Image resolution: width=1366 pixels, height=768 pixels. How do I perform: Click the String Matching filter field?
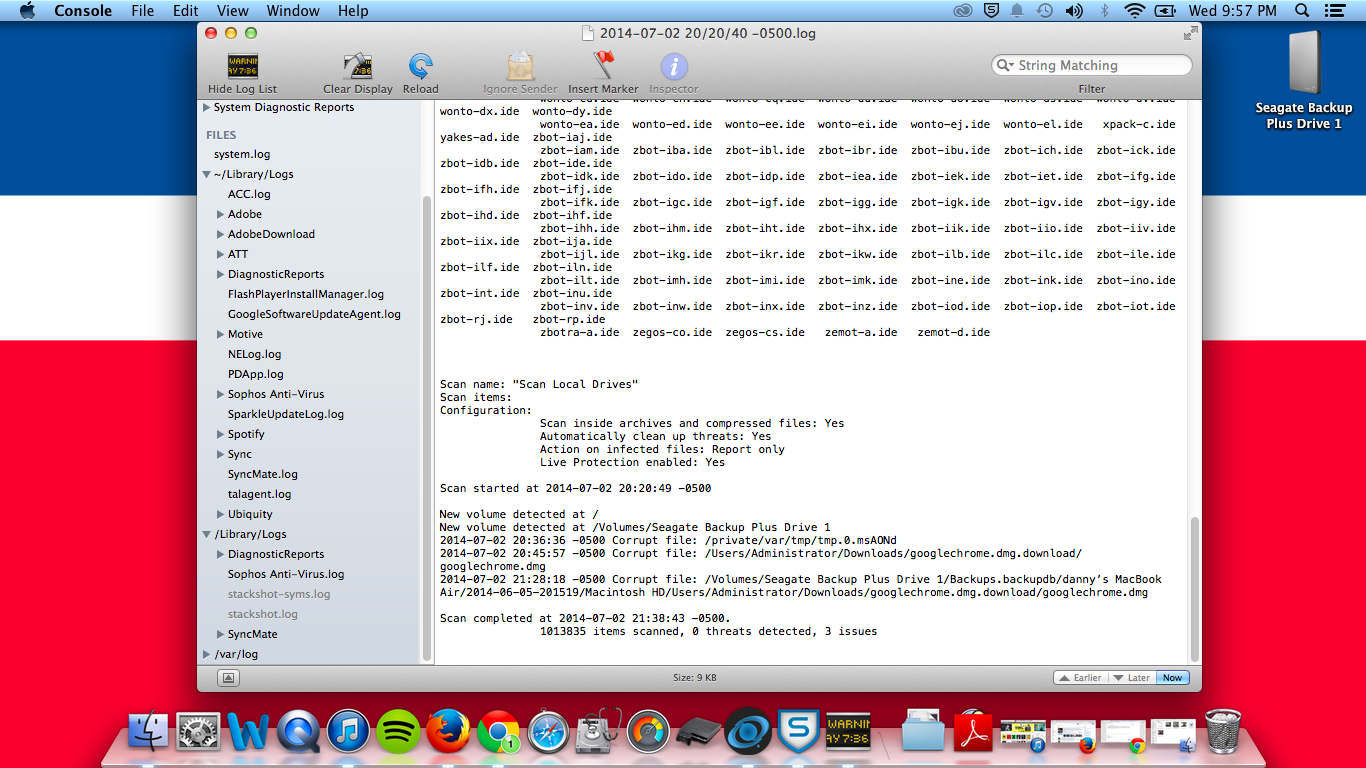1092,65
